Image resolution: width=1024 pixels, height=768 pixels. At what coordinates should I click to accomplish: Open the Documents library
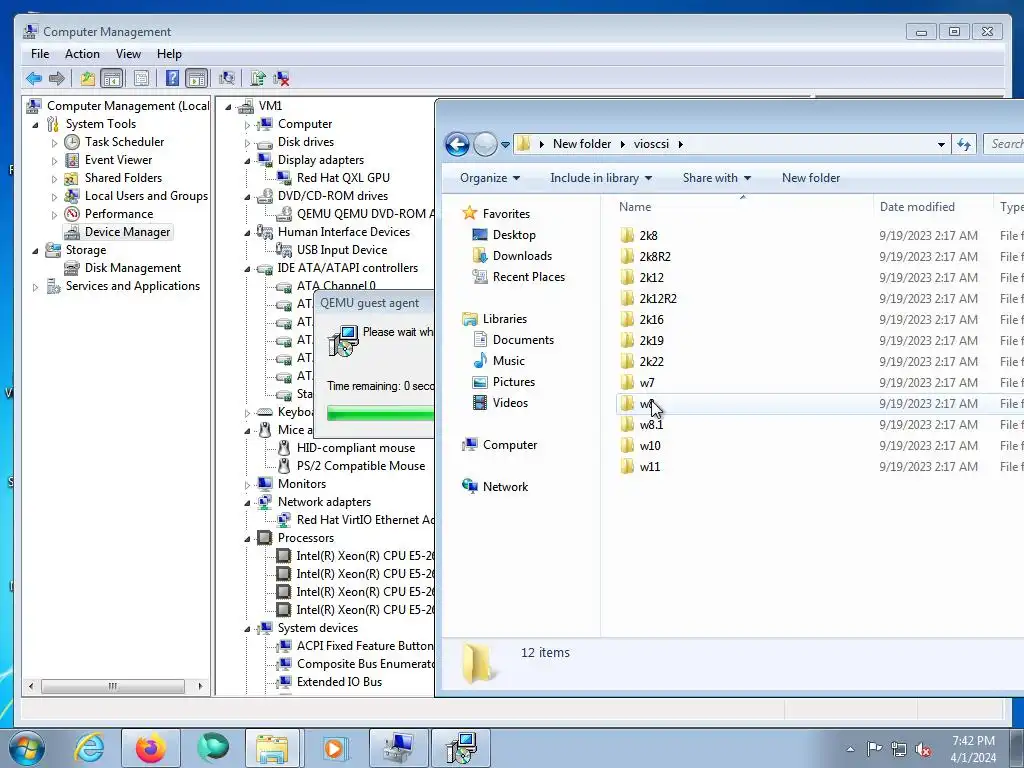[523, 340]
